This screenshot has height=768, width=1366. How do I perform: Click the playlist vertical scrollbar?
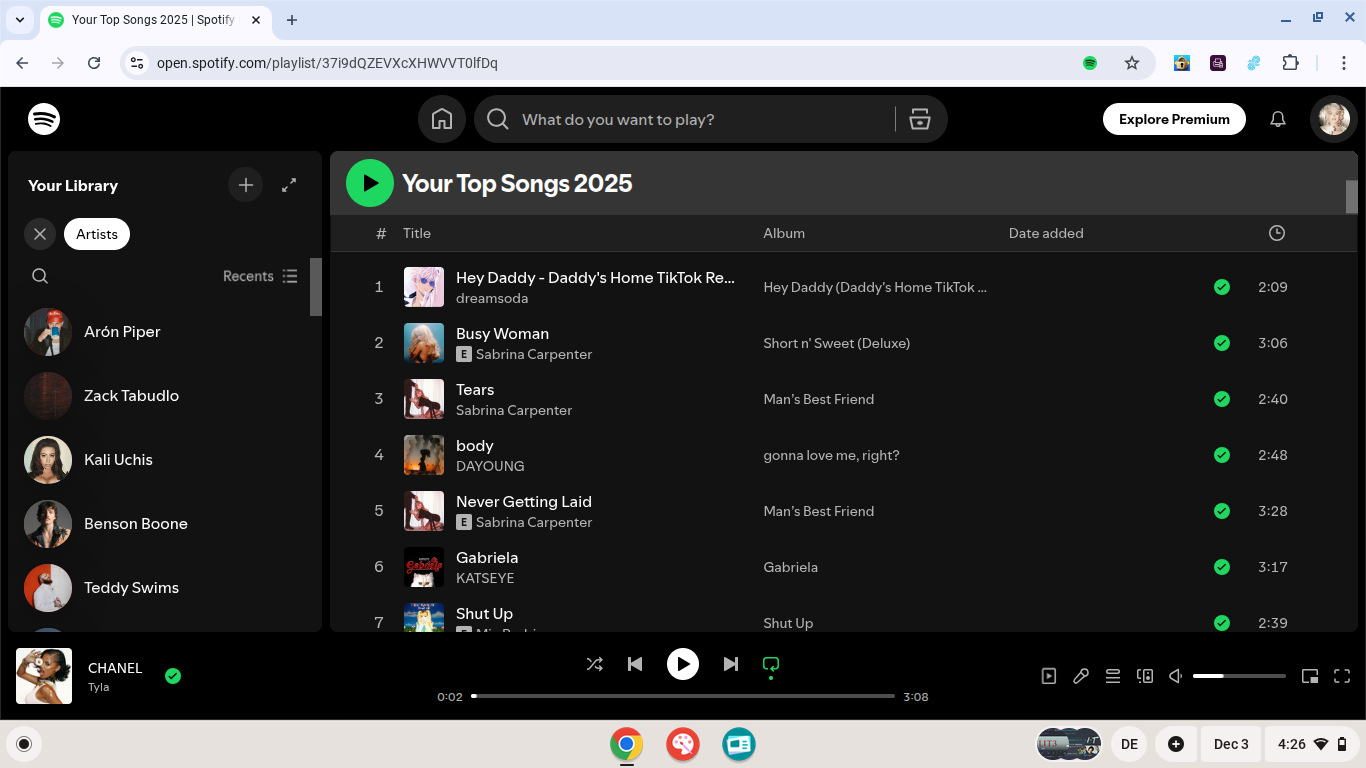pyautogui.click(x=1351, y=197)
